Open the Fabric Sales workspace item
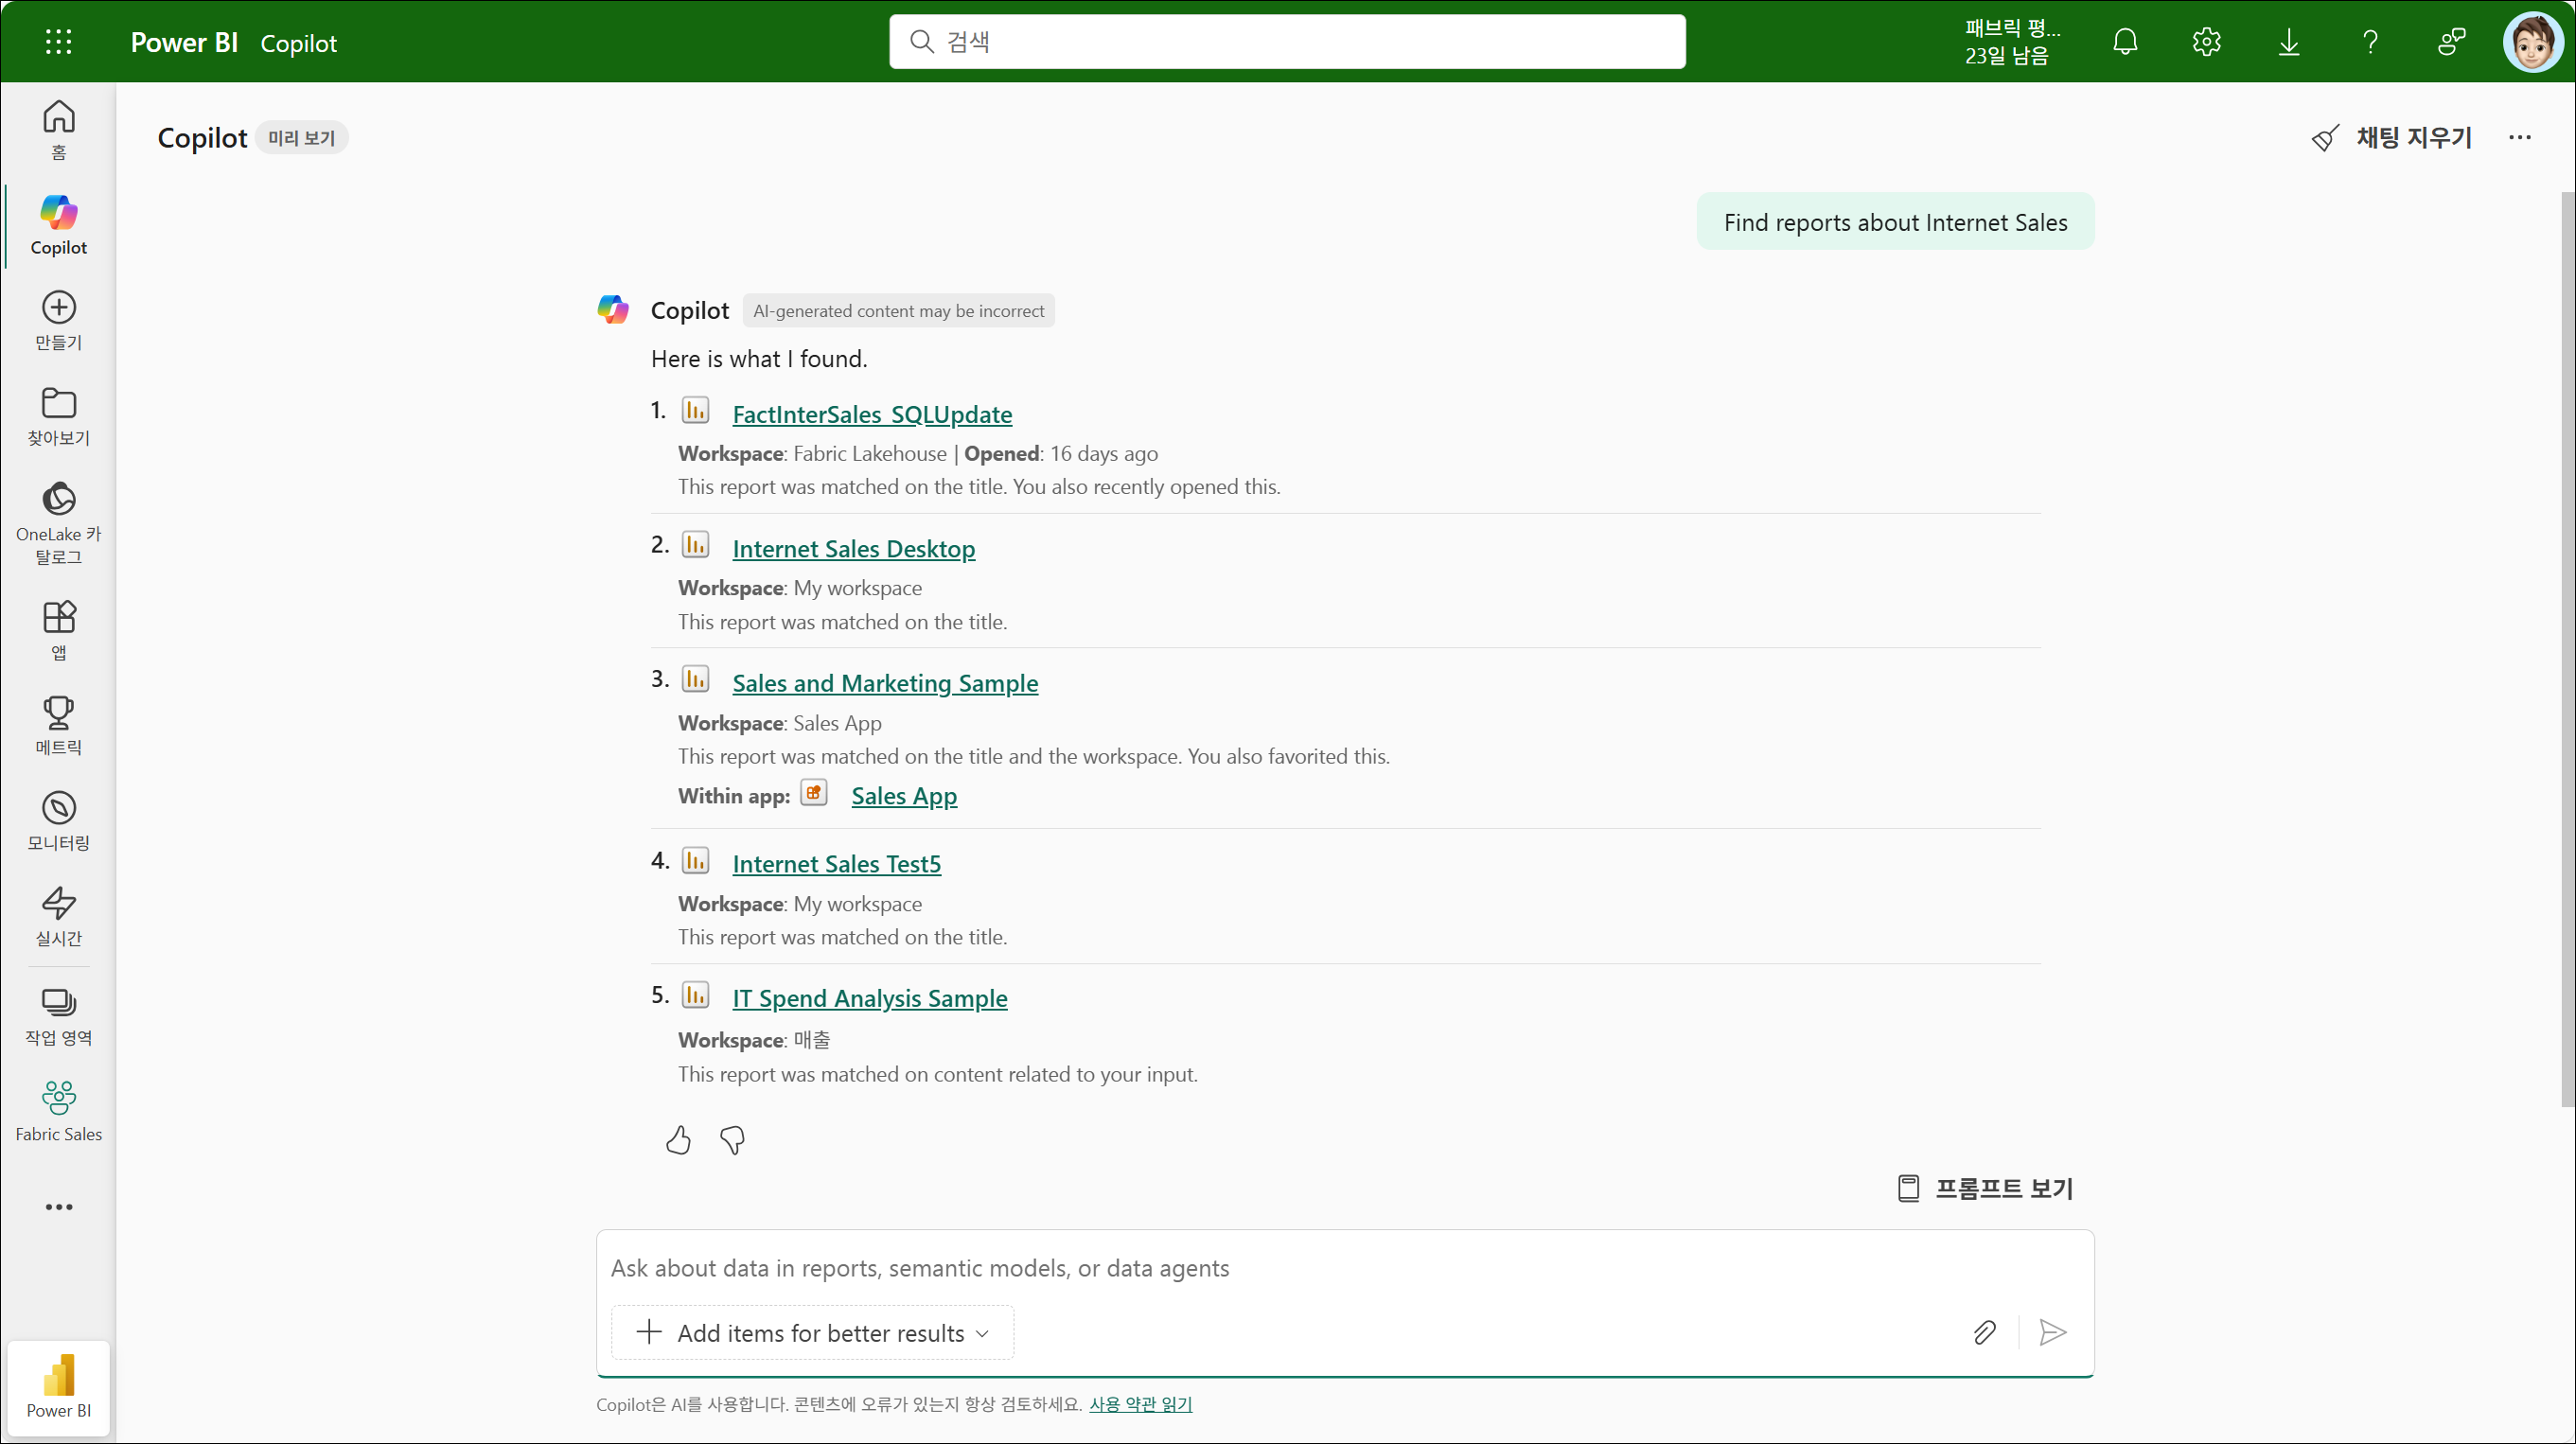Viewport: 2576px width, 1444px height. (x=58, y=1110)
